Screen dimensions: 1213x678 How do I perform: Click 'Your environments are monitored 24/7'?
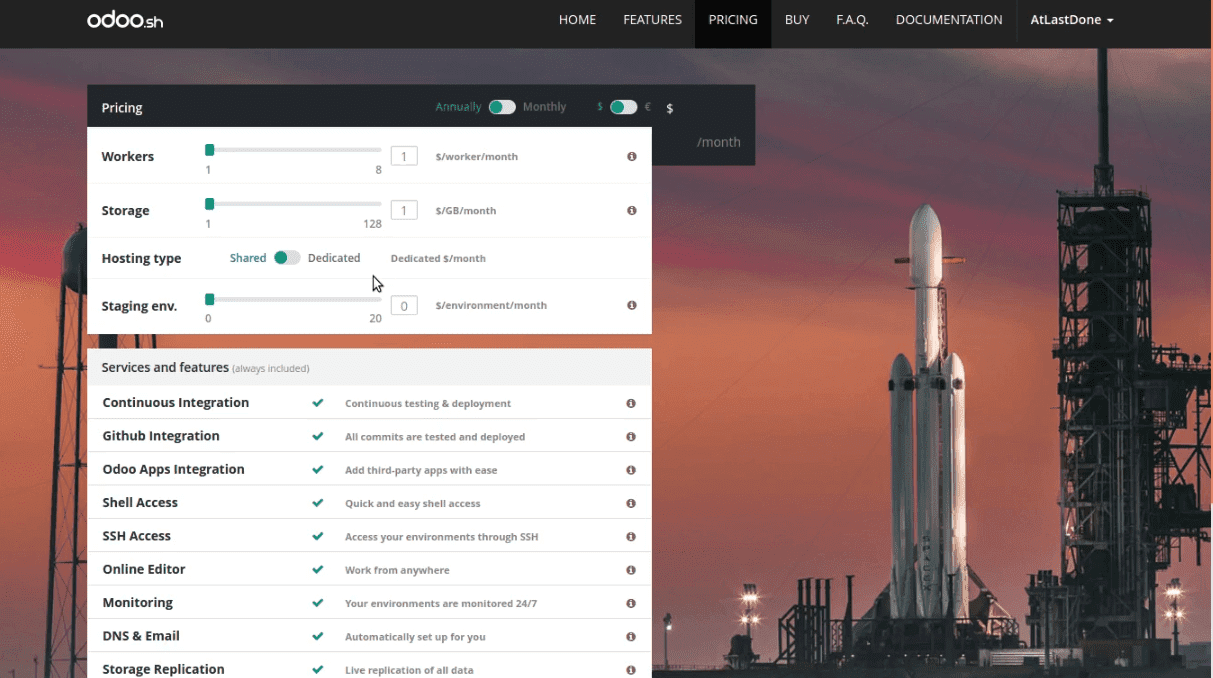[x=441, y=604]
